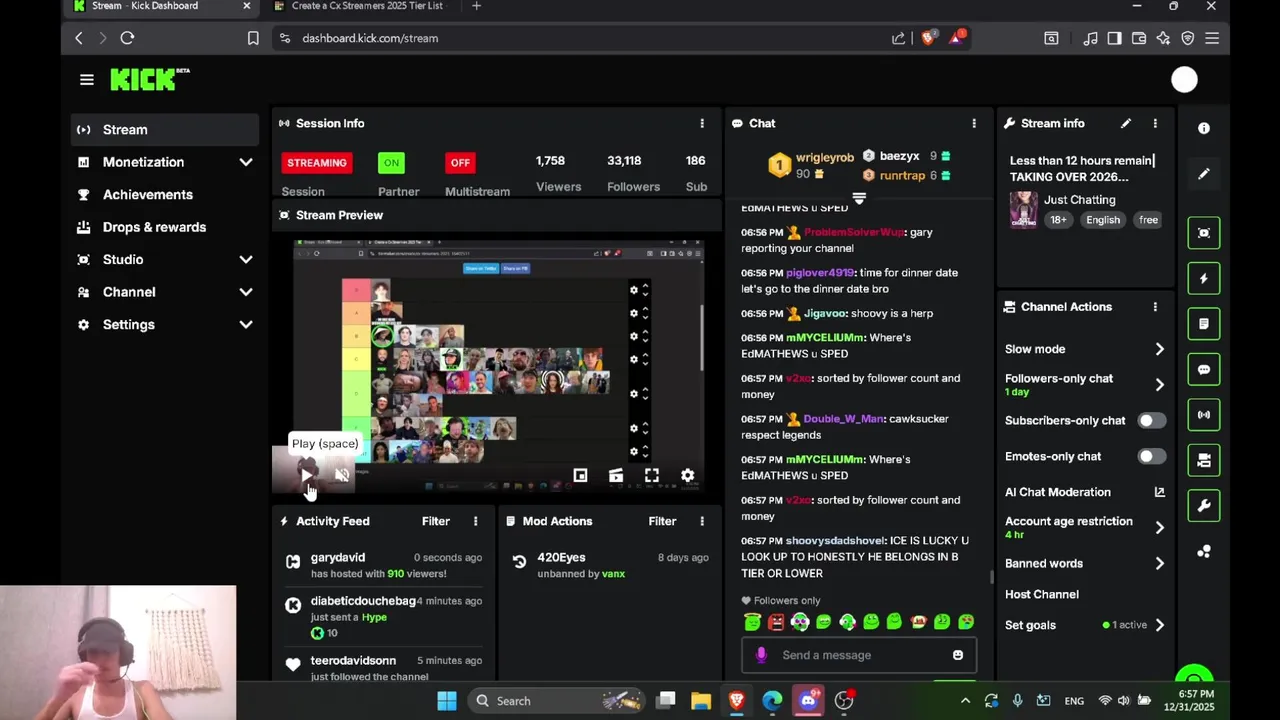Click the browser address bar URL
1280x720 pixels.
[370, 38]
